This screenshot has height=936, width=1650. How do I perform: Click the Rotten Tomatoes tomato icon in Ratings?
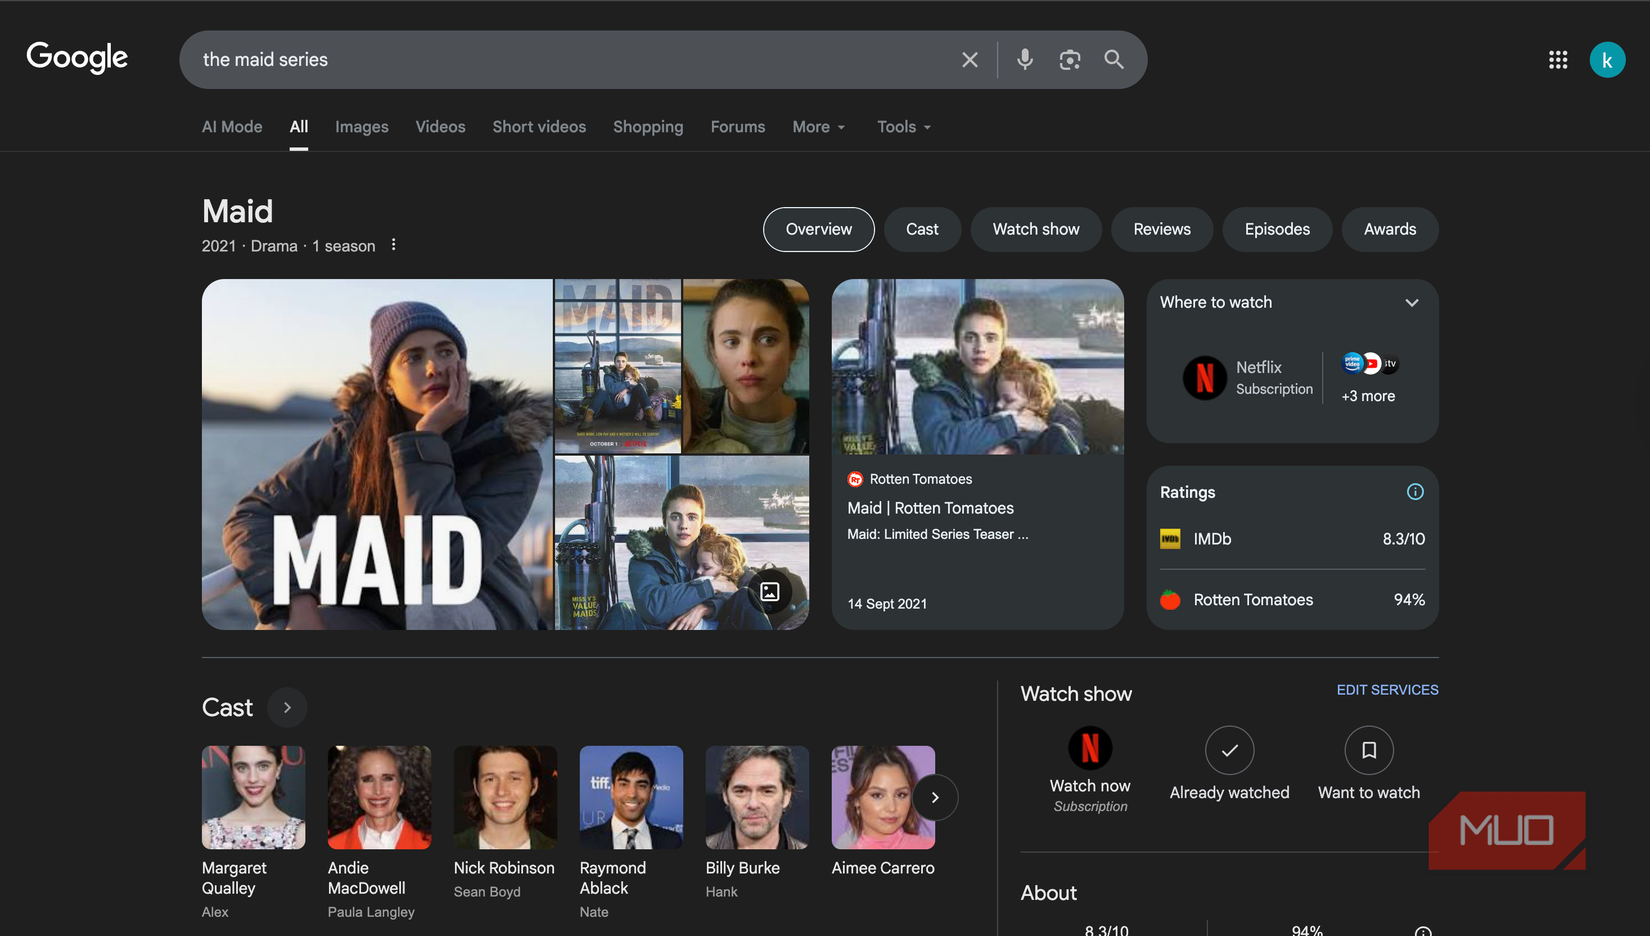coord(1170,600)
